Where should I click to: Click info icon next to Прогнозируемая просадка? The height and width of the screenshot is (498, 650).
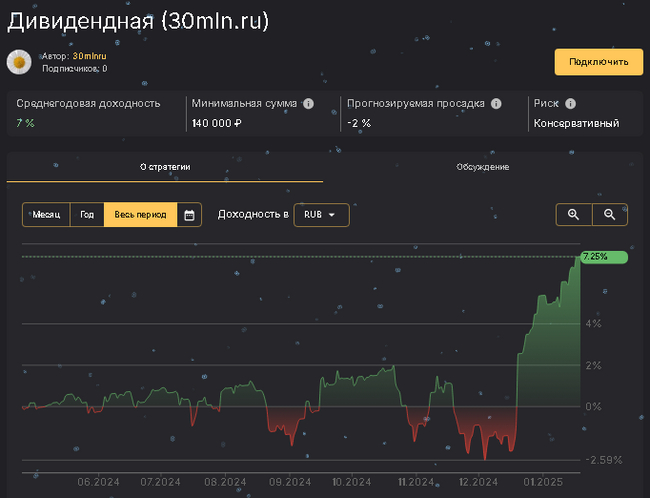[494, 103]
